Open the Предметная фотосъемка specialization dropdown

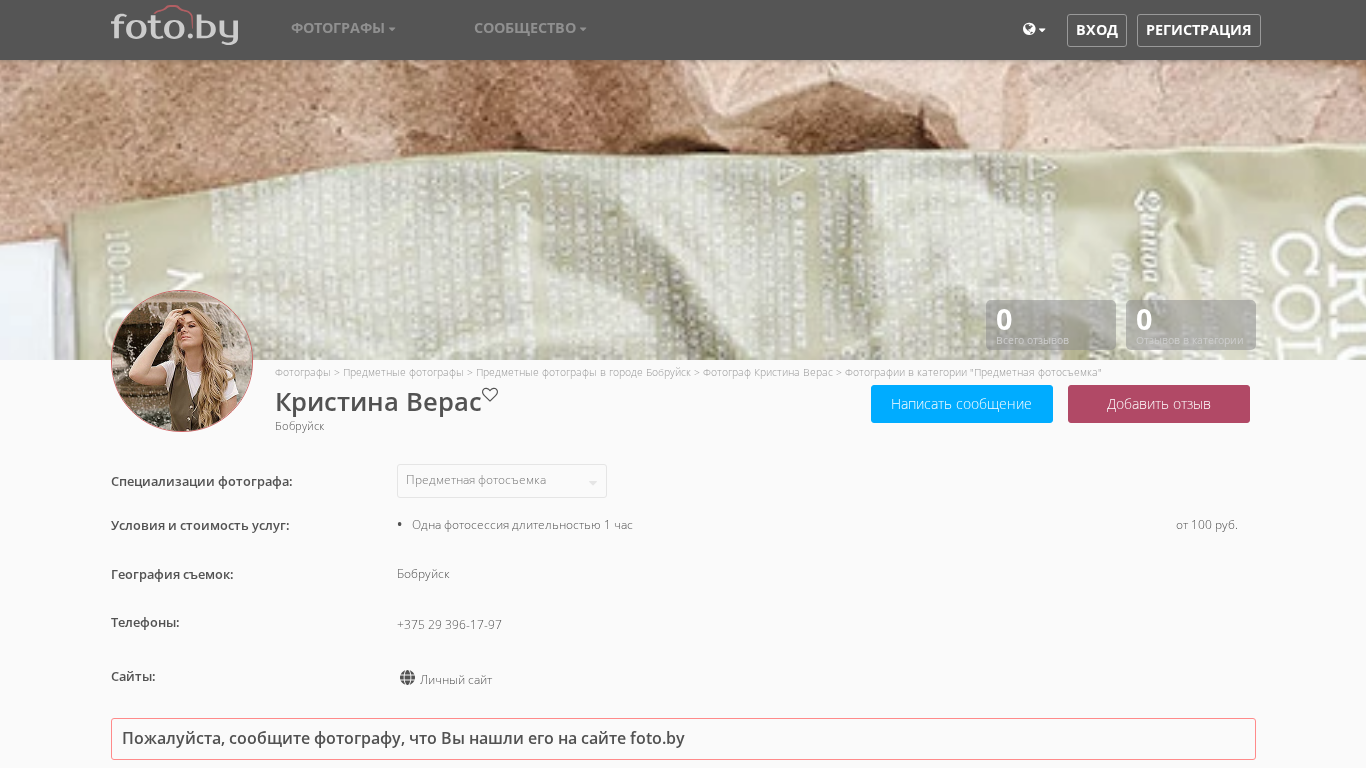(x=501, y=481)
